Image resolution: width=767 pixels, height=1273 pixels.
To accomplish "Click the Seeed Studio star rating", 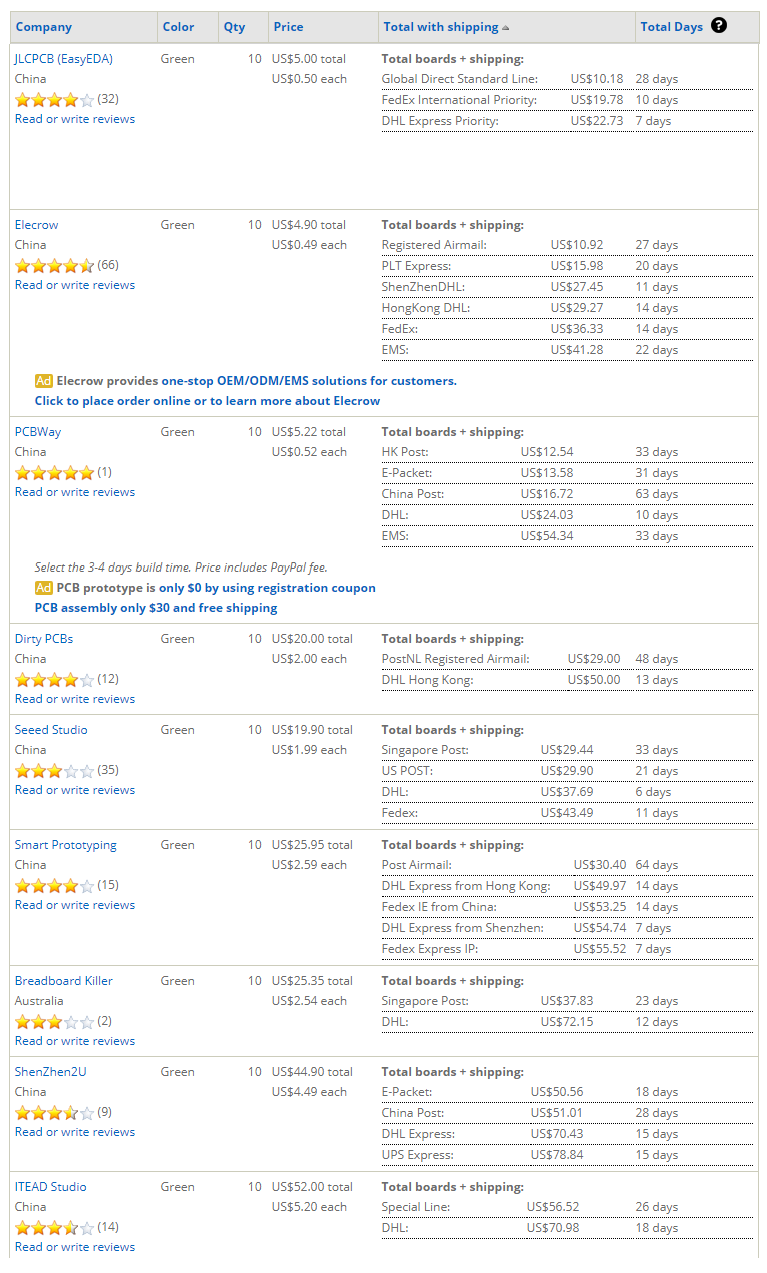I will point(55,770).
